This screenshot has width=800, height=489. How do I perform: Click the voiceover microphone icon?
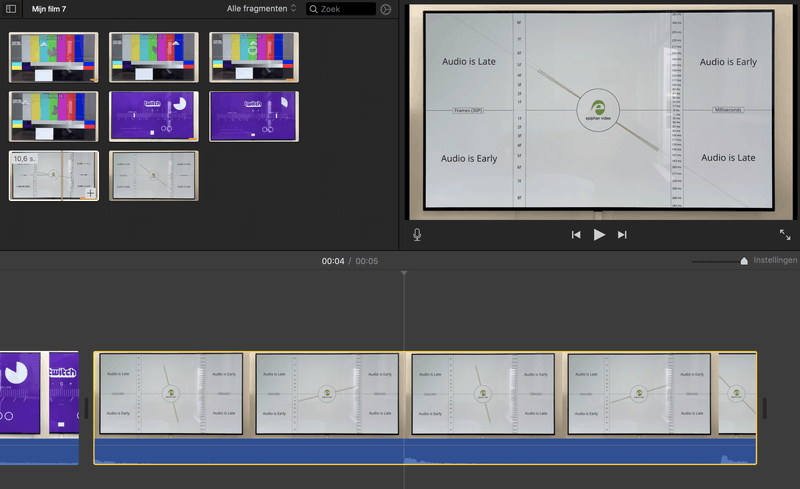pos(417,234)
